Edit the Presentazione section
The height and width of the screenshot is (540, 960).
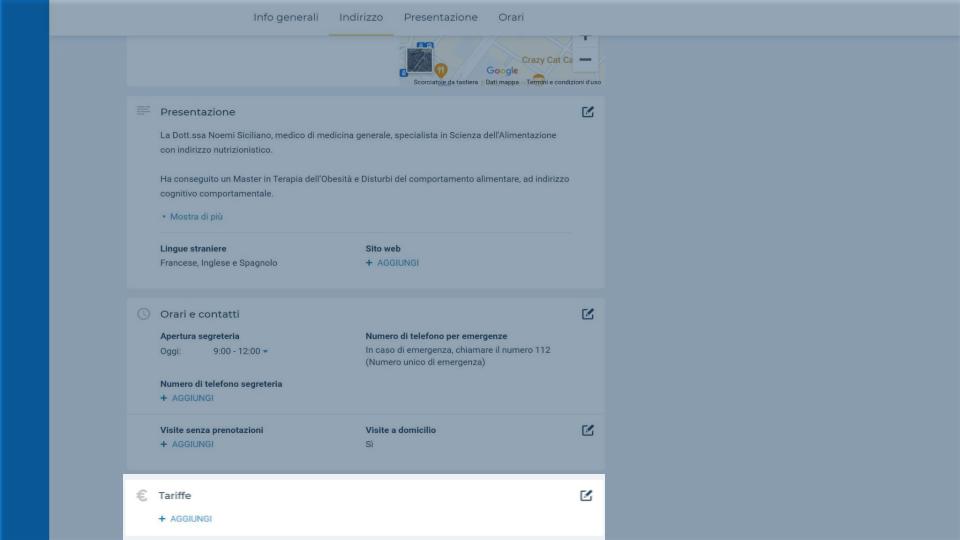(587, 112)
